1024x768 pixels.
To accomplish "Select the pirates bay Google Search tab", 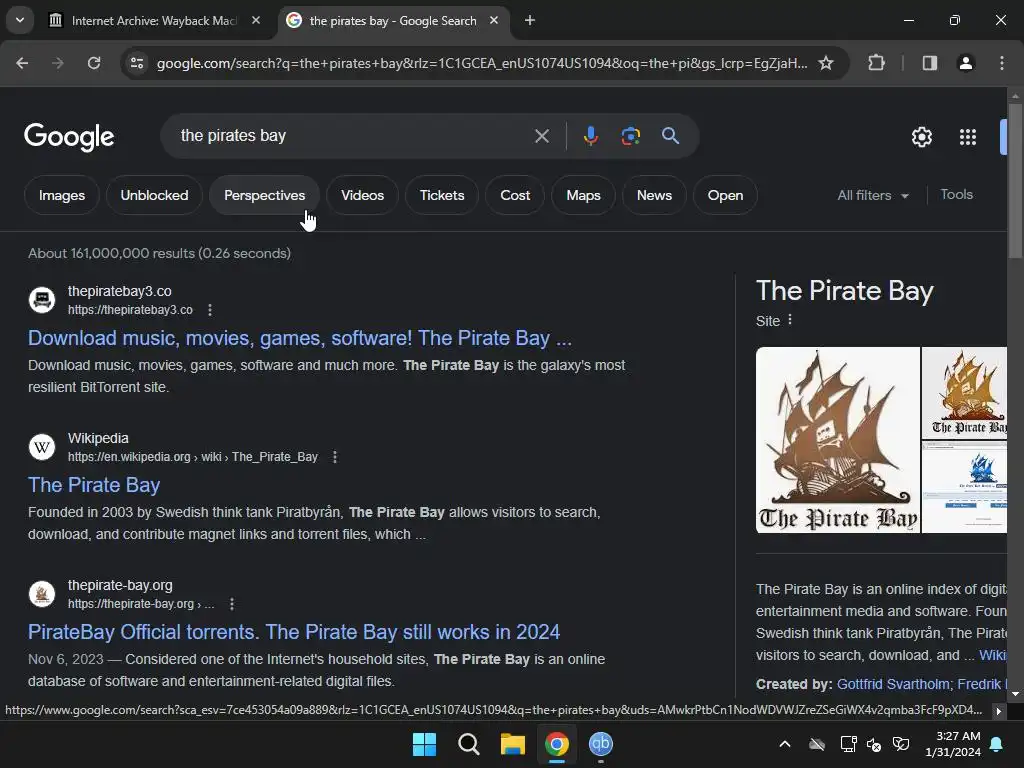I will pos(392,20).
